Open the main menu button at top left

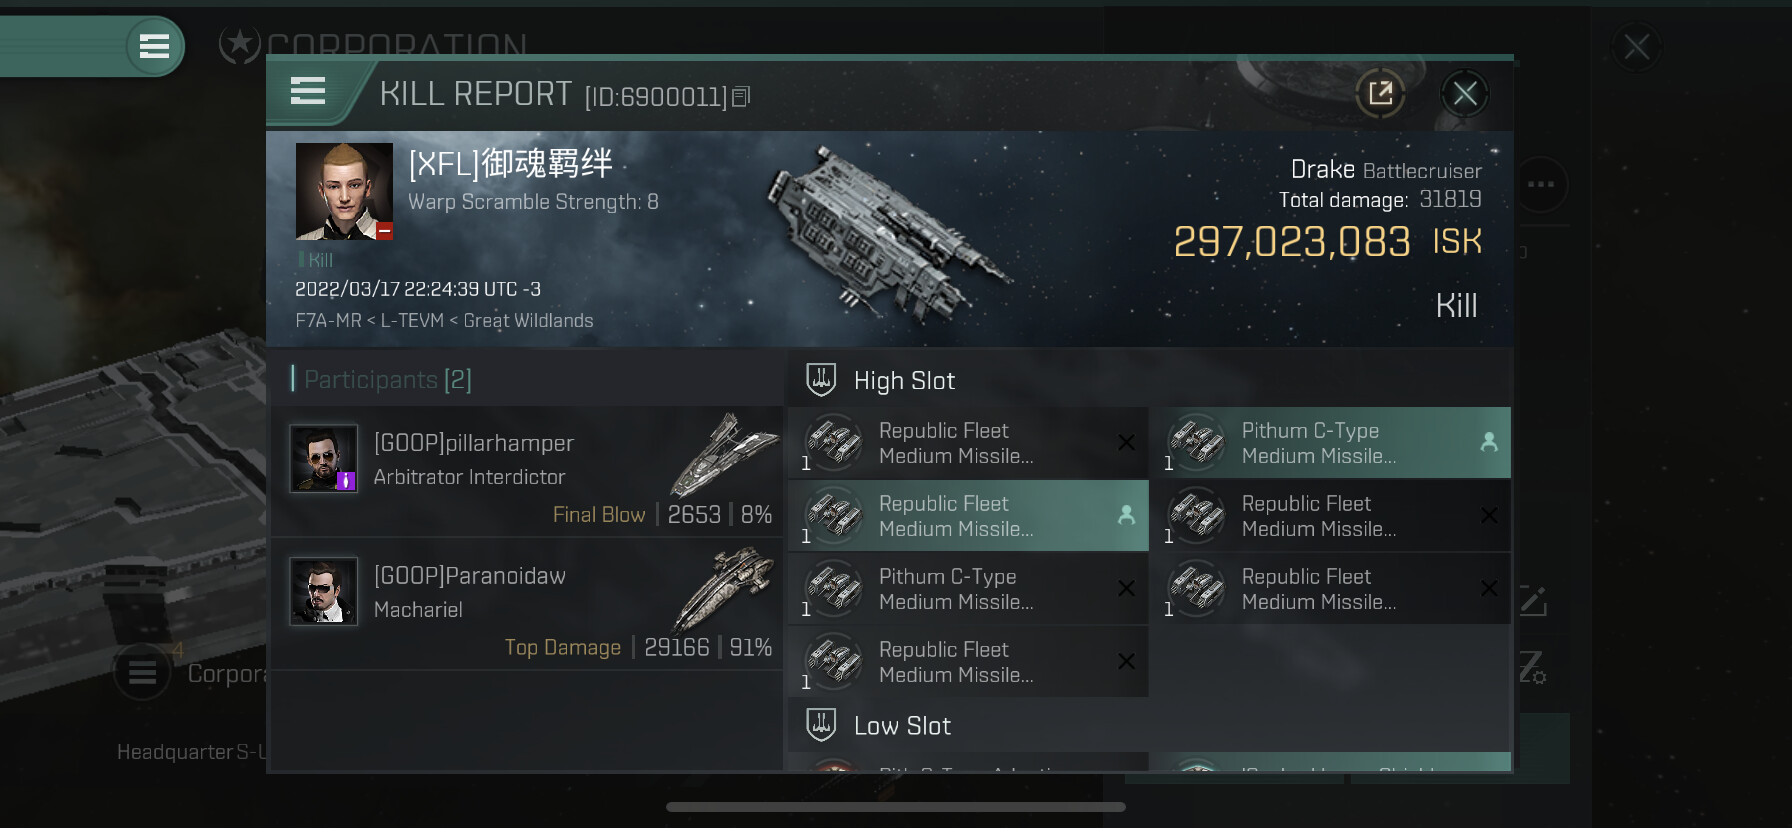click(154, 46)
